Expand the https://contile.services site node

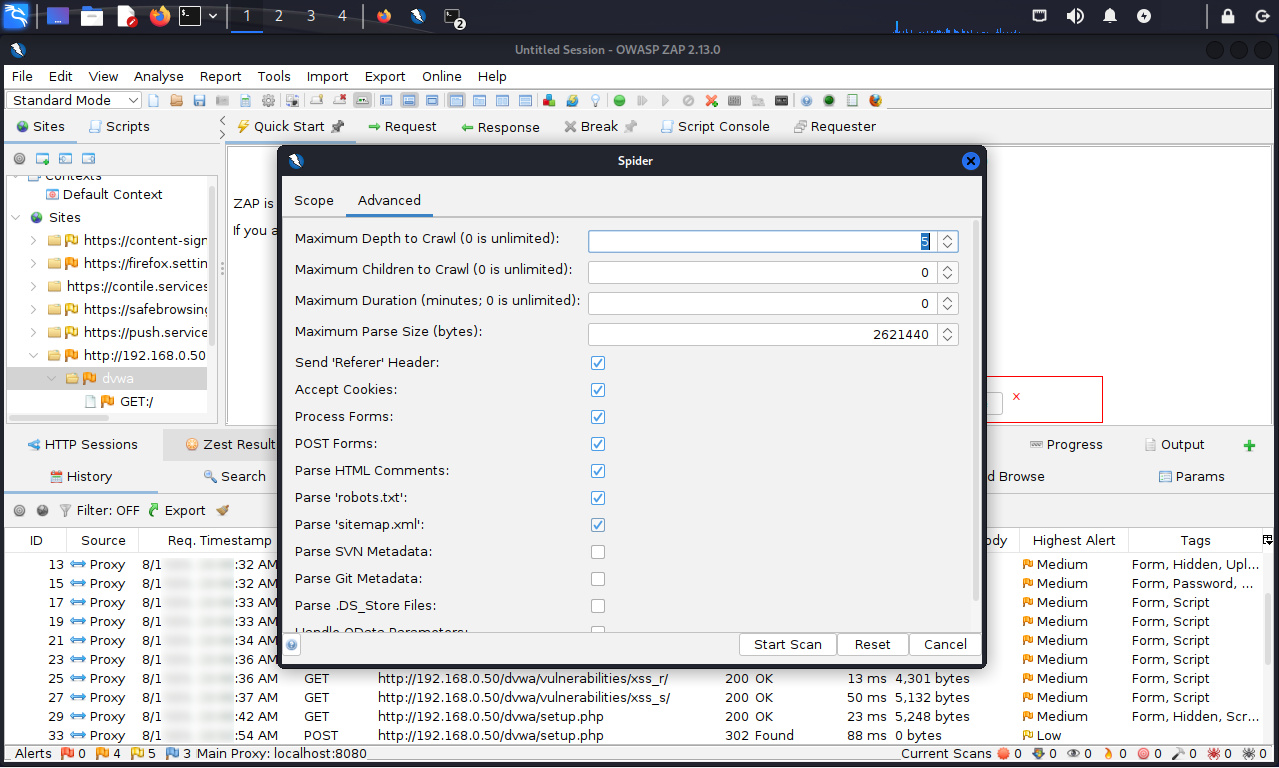click(34, 286)
